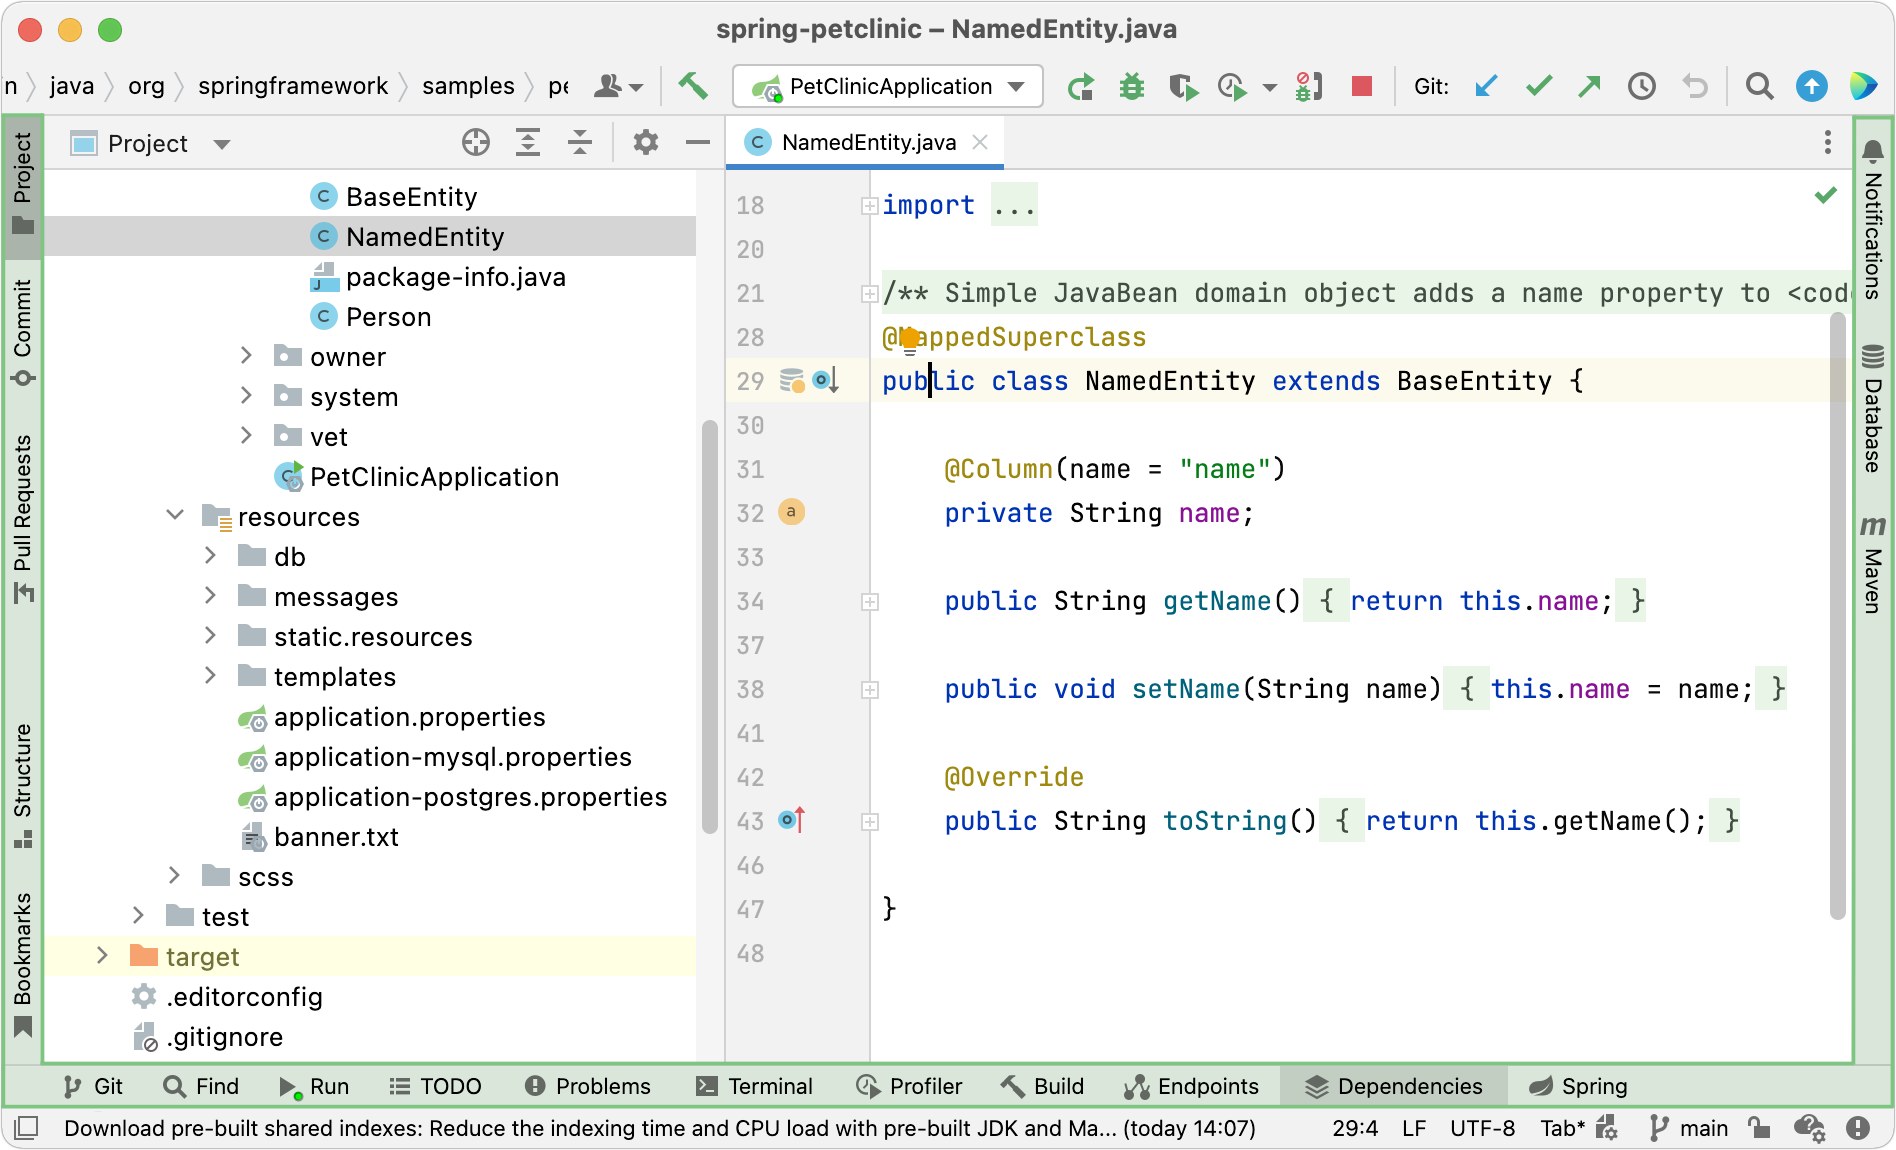Open the Problems tool tab

(x=588, y=1086)
